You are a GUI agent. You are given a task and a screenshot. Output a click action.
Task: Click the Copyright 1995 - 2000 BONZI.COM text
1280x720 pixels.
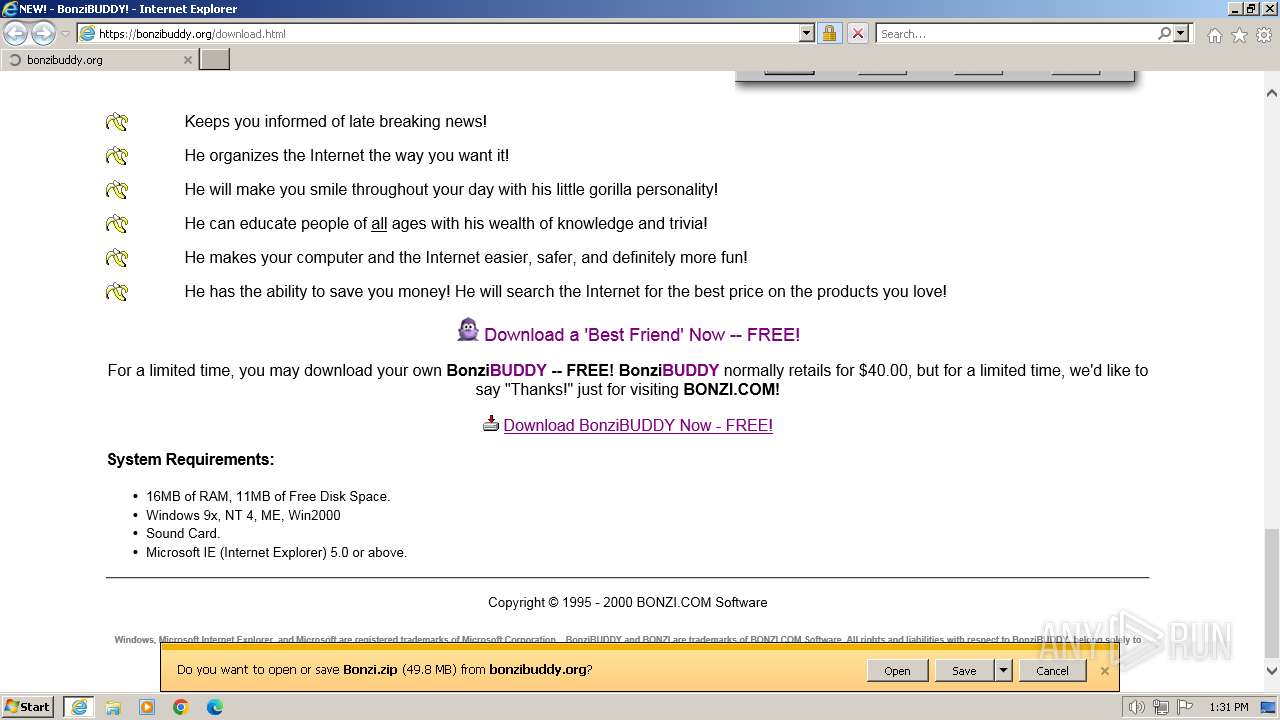pos(628,602)
